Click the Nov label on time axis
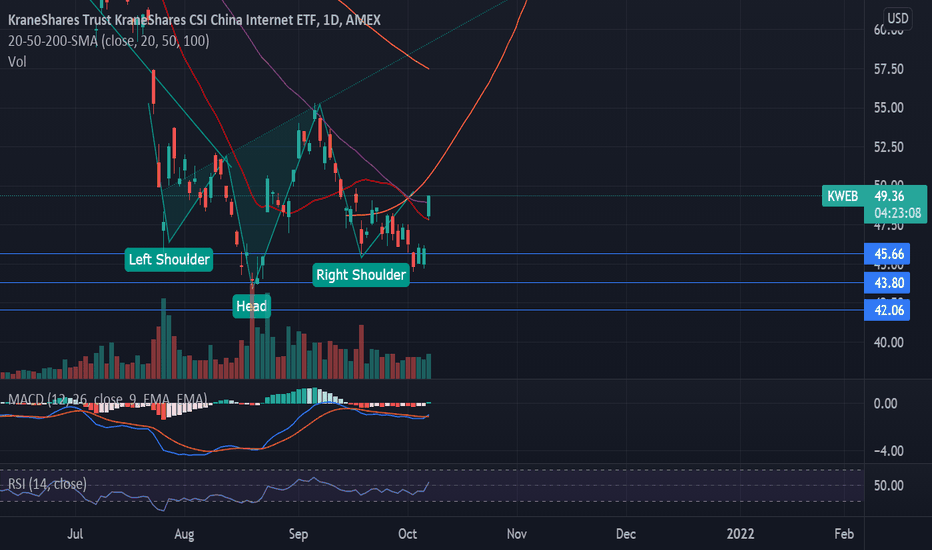The width and height of the screenshot is (932, 550). [x=517, y=534]
